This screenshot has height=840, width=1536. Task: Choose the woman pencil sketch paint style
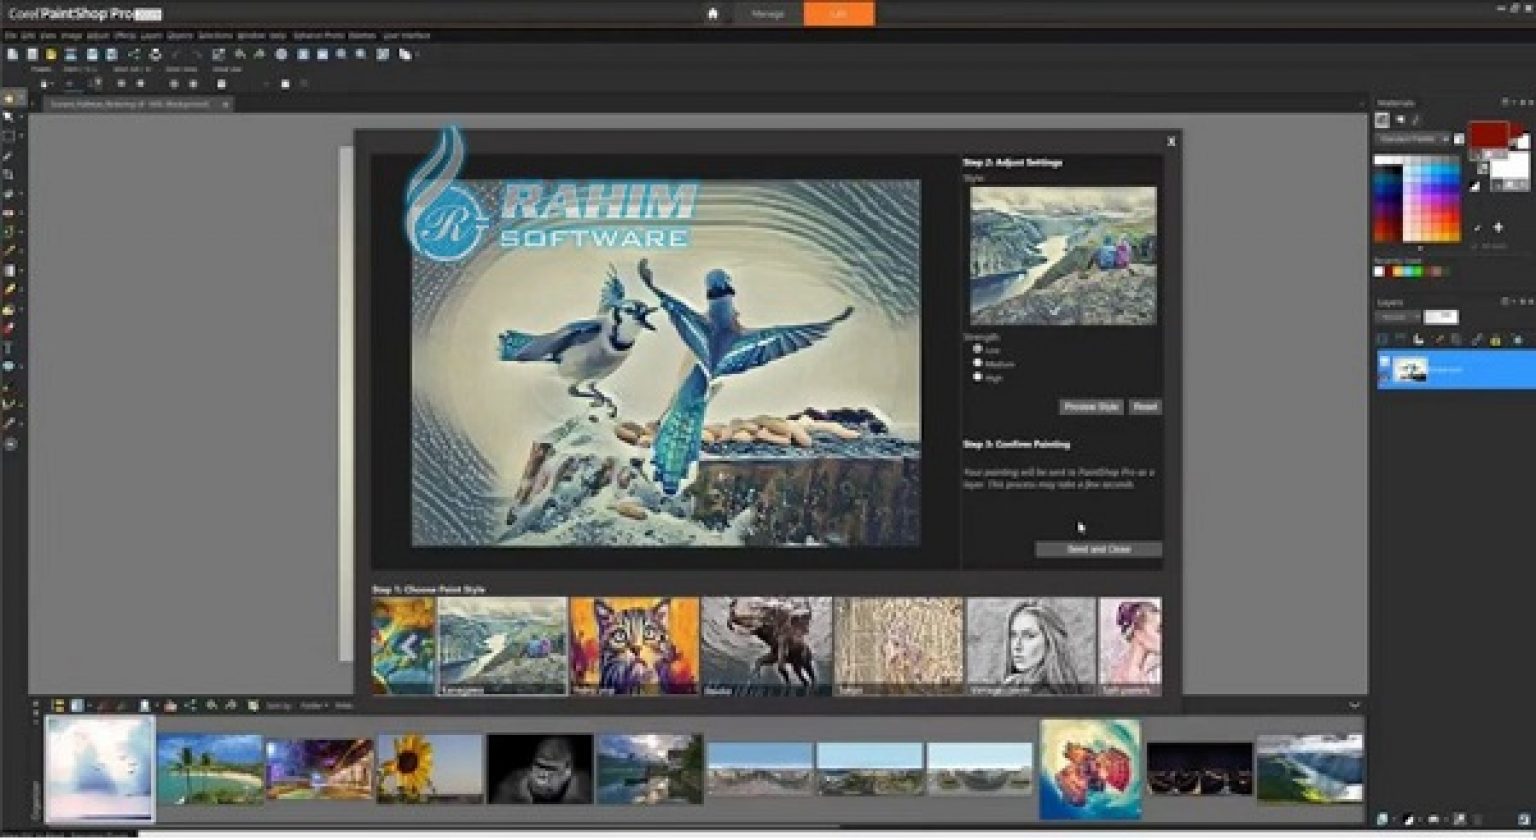click(x=1031, y=646)
